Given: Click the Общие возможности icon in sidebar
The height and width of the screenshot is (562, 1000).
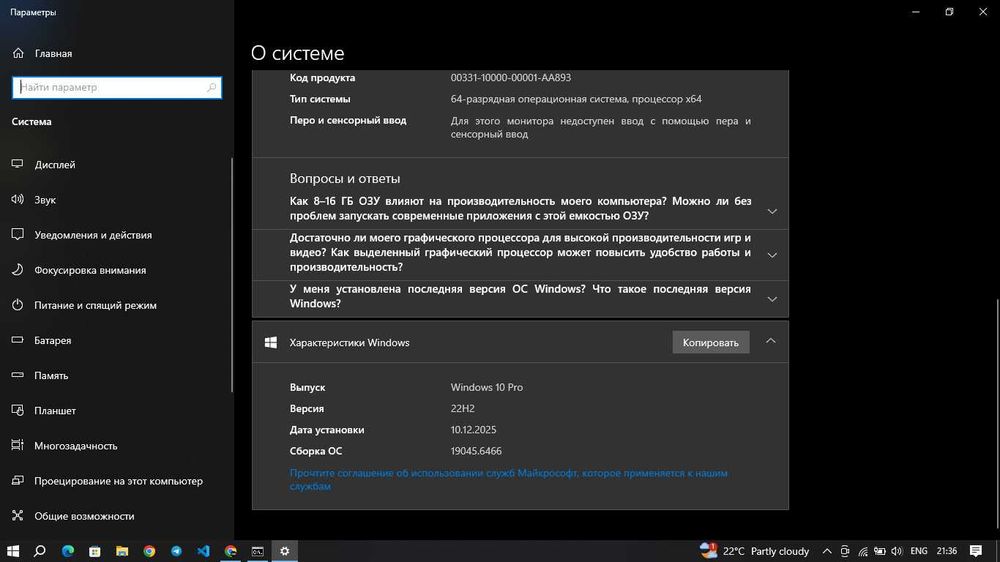Looking at the screenshot, I should point(17,515).
